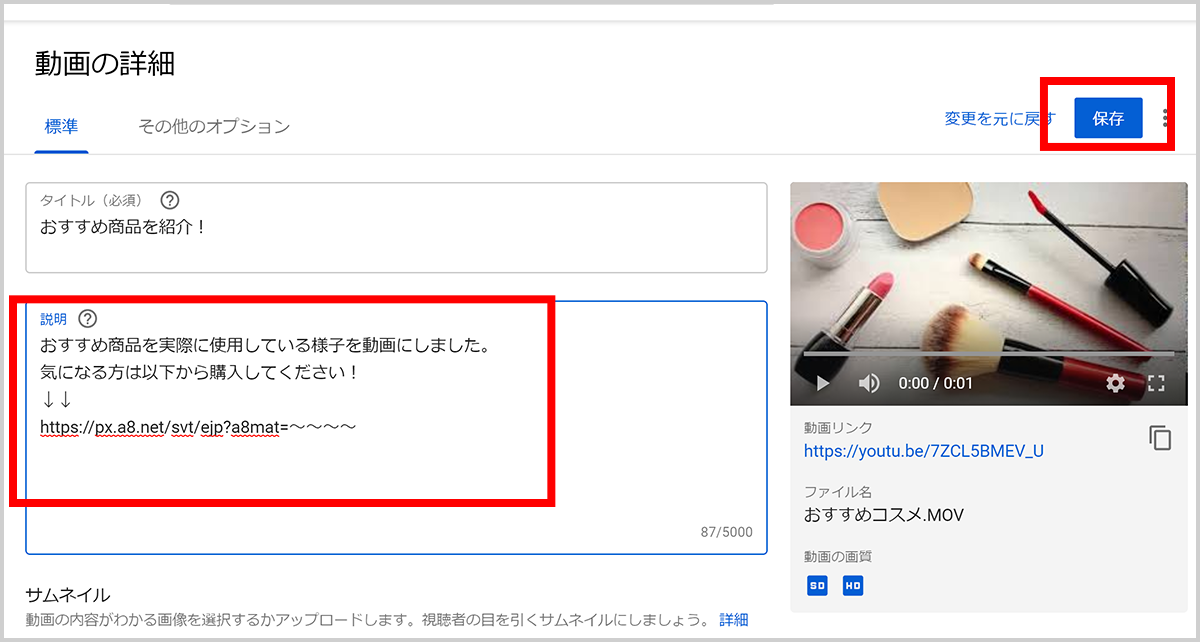This screenshot has height=642, width=1200.
Task: Click the HD quality badge
Action: pos(852,586)
